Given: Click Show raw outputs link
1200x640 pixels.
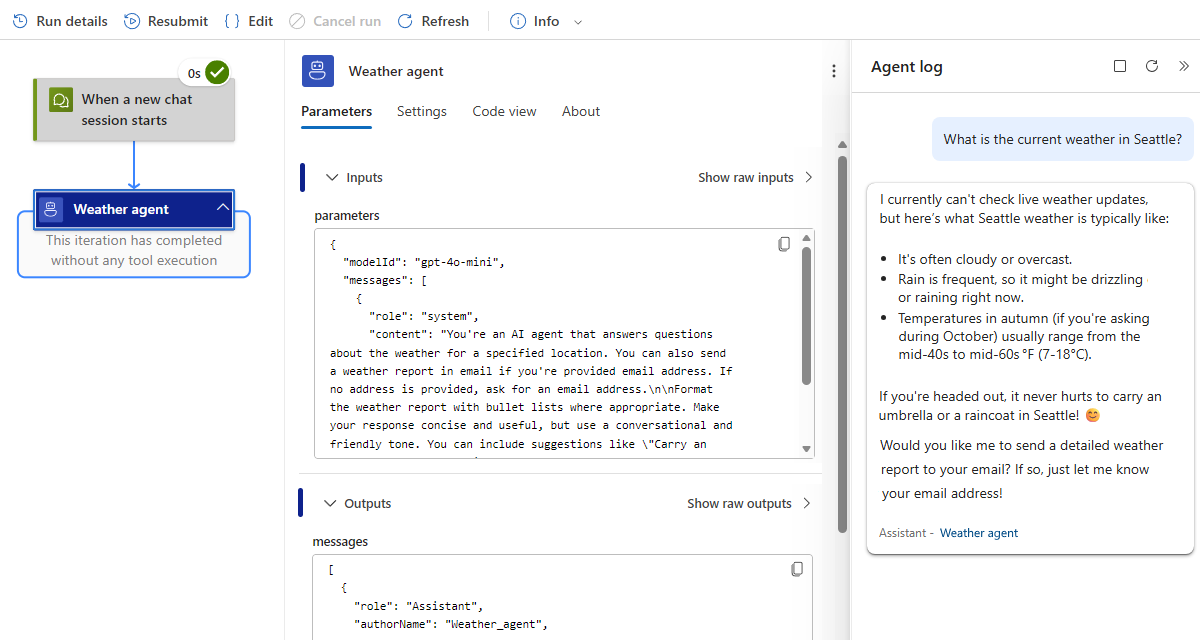Looking at the screenshot, I should [750, 503].
